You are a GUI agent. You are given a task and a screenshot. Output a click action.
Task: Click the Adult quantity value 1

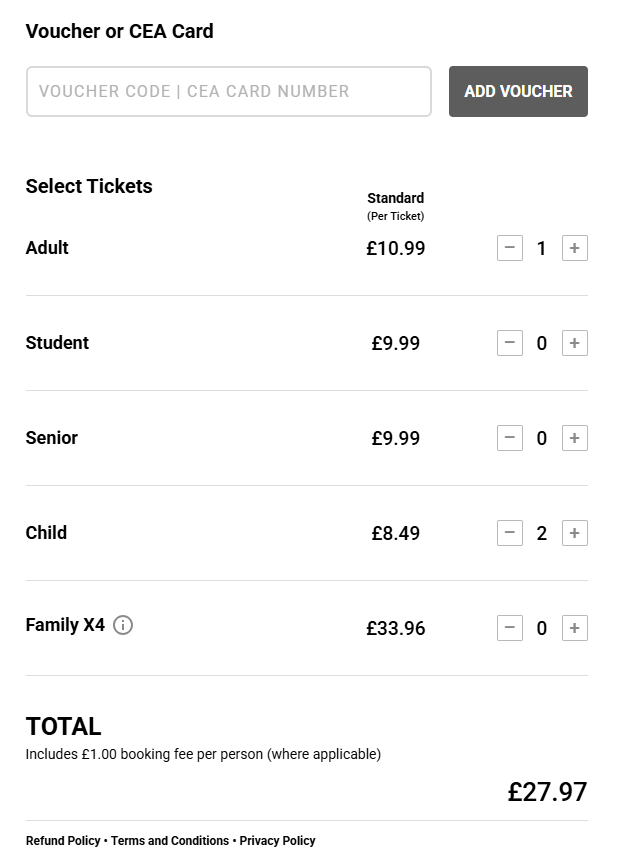click(x=542, y=248)
